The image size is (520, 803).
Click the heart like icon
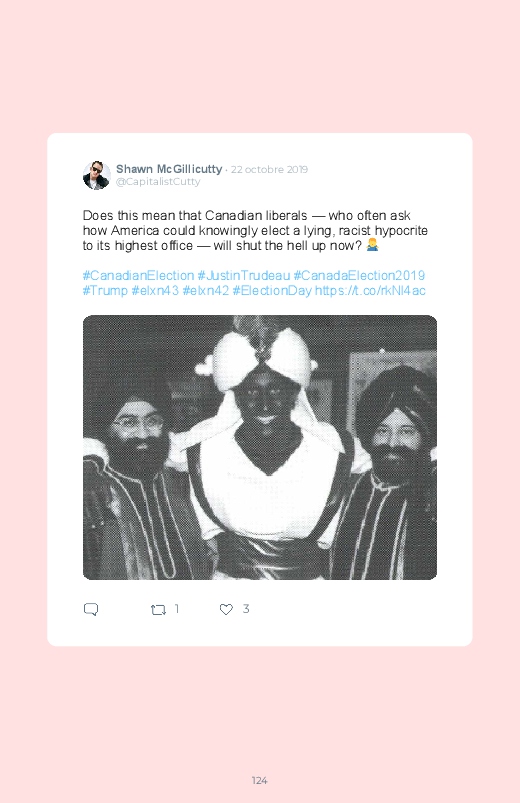tap(226, 609)
